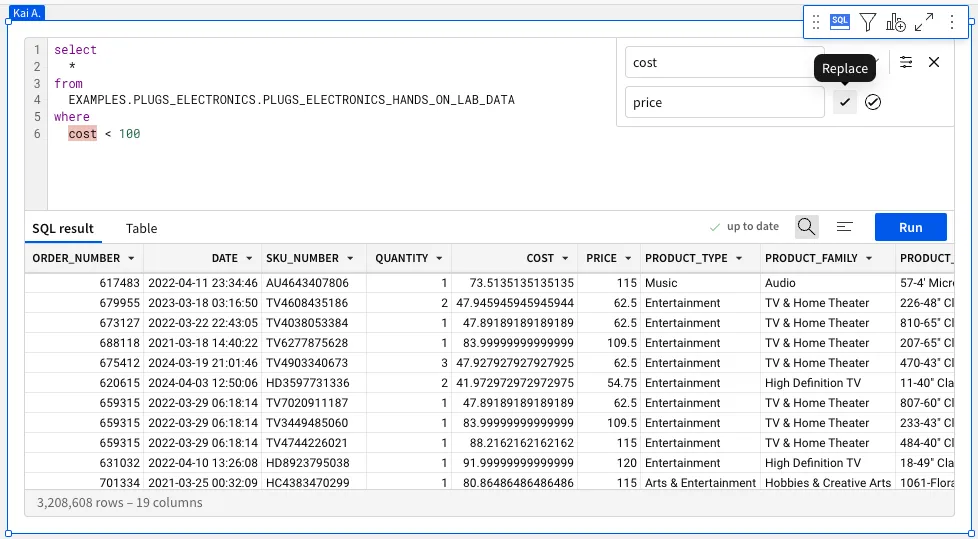The height and width of the screenshot is (539, 978).
Task: Select cost cell 73.5135135135135
Action: pyautogui.click(x=514, y=283)
